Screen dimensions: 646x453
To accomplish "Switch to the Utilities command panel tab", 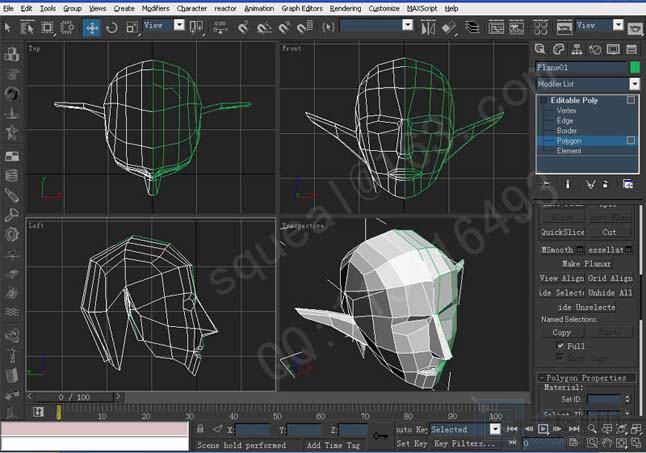I will 632,49.
